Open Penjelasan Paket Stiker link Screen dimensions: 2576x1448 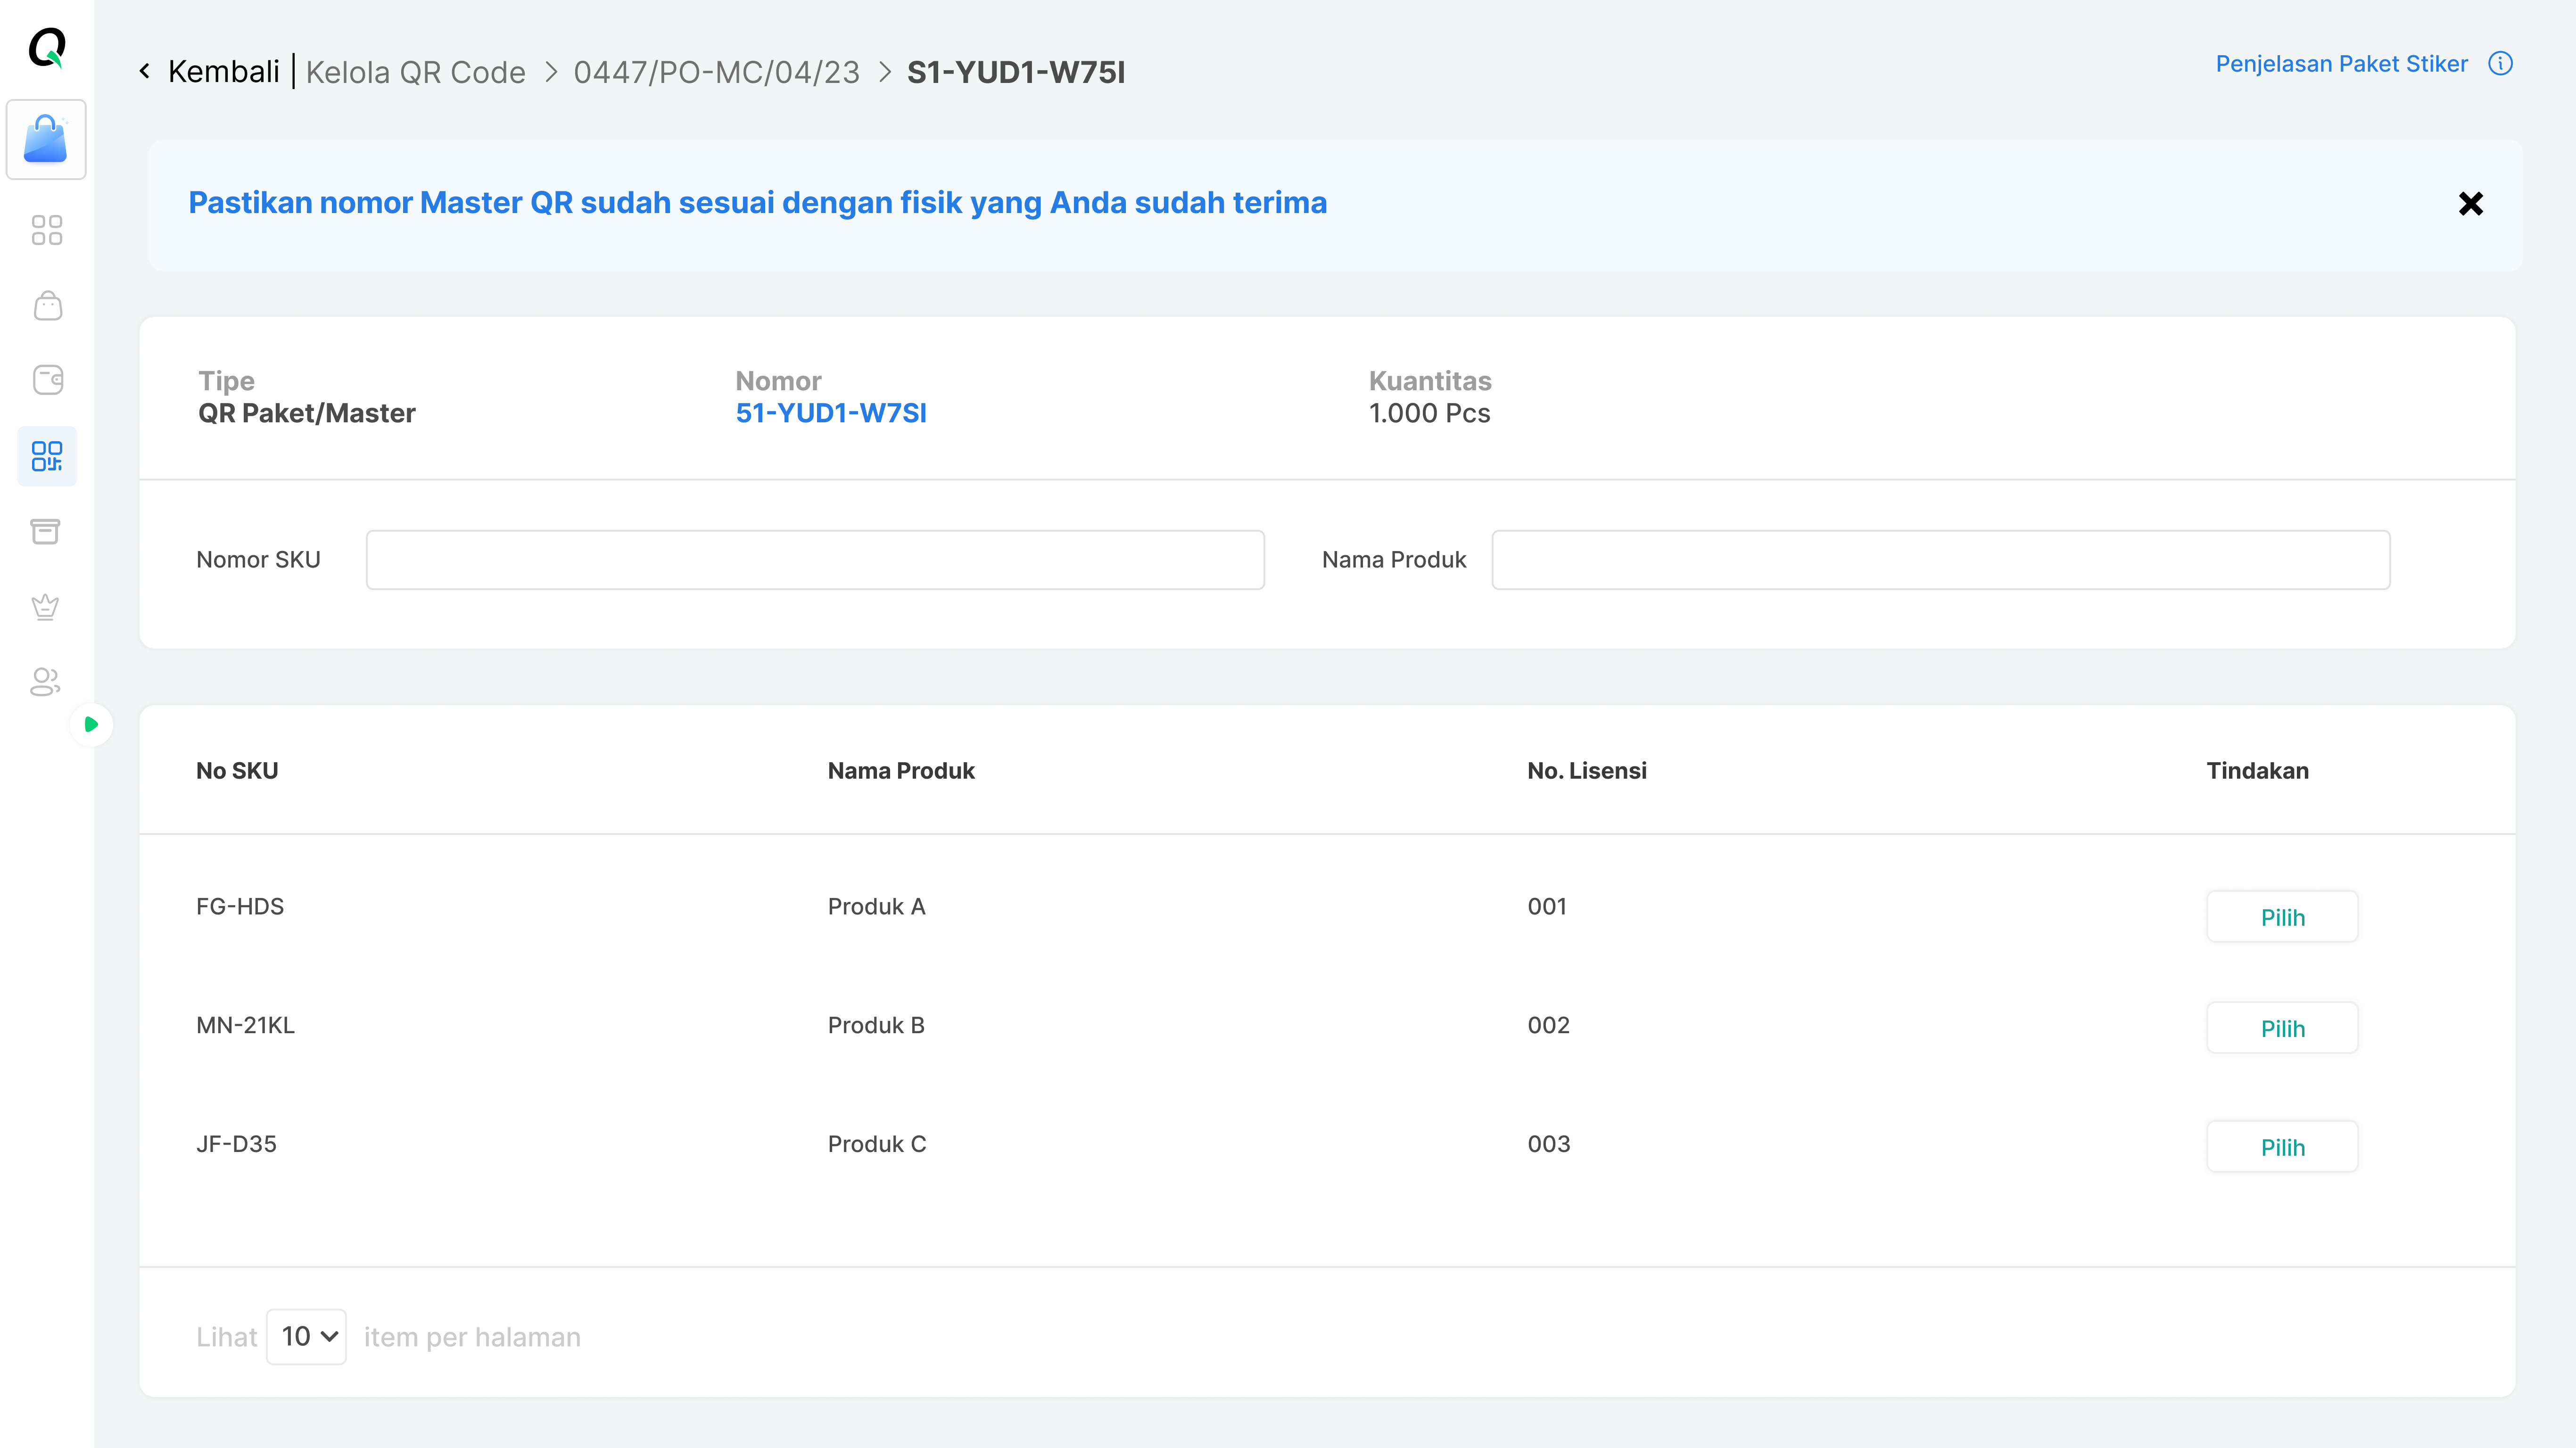(x=2341, y=64)
